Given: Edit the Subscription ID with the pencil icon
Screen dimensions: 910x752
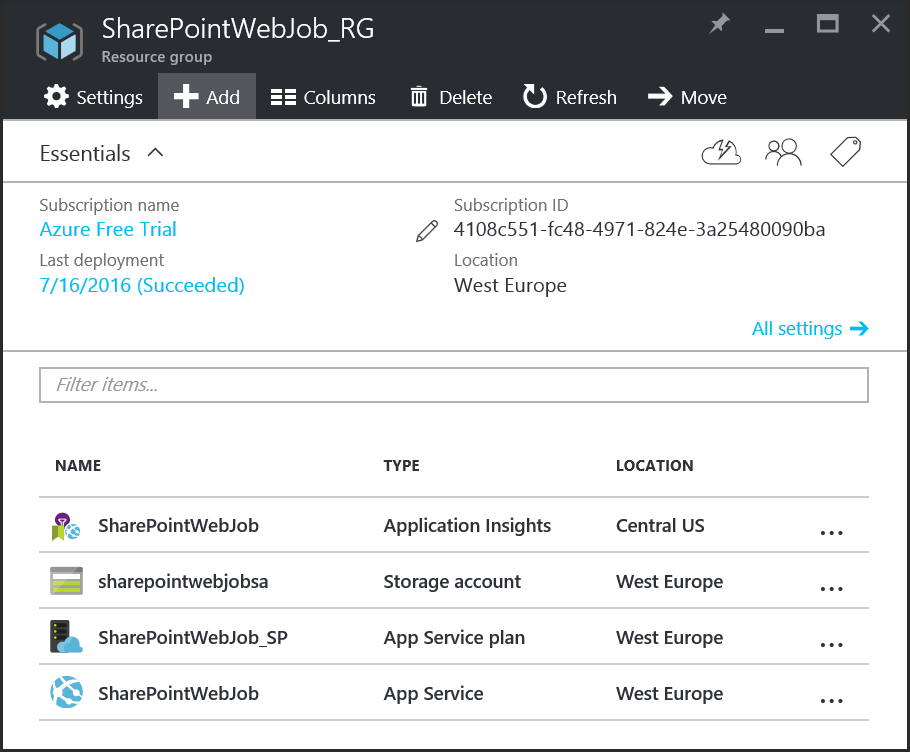Looking at the screenshot, I should pos(426,230).
